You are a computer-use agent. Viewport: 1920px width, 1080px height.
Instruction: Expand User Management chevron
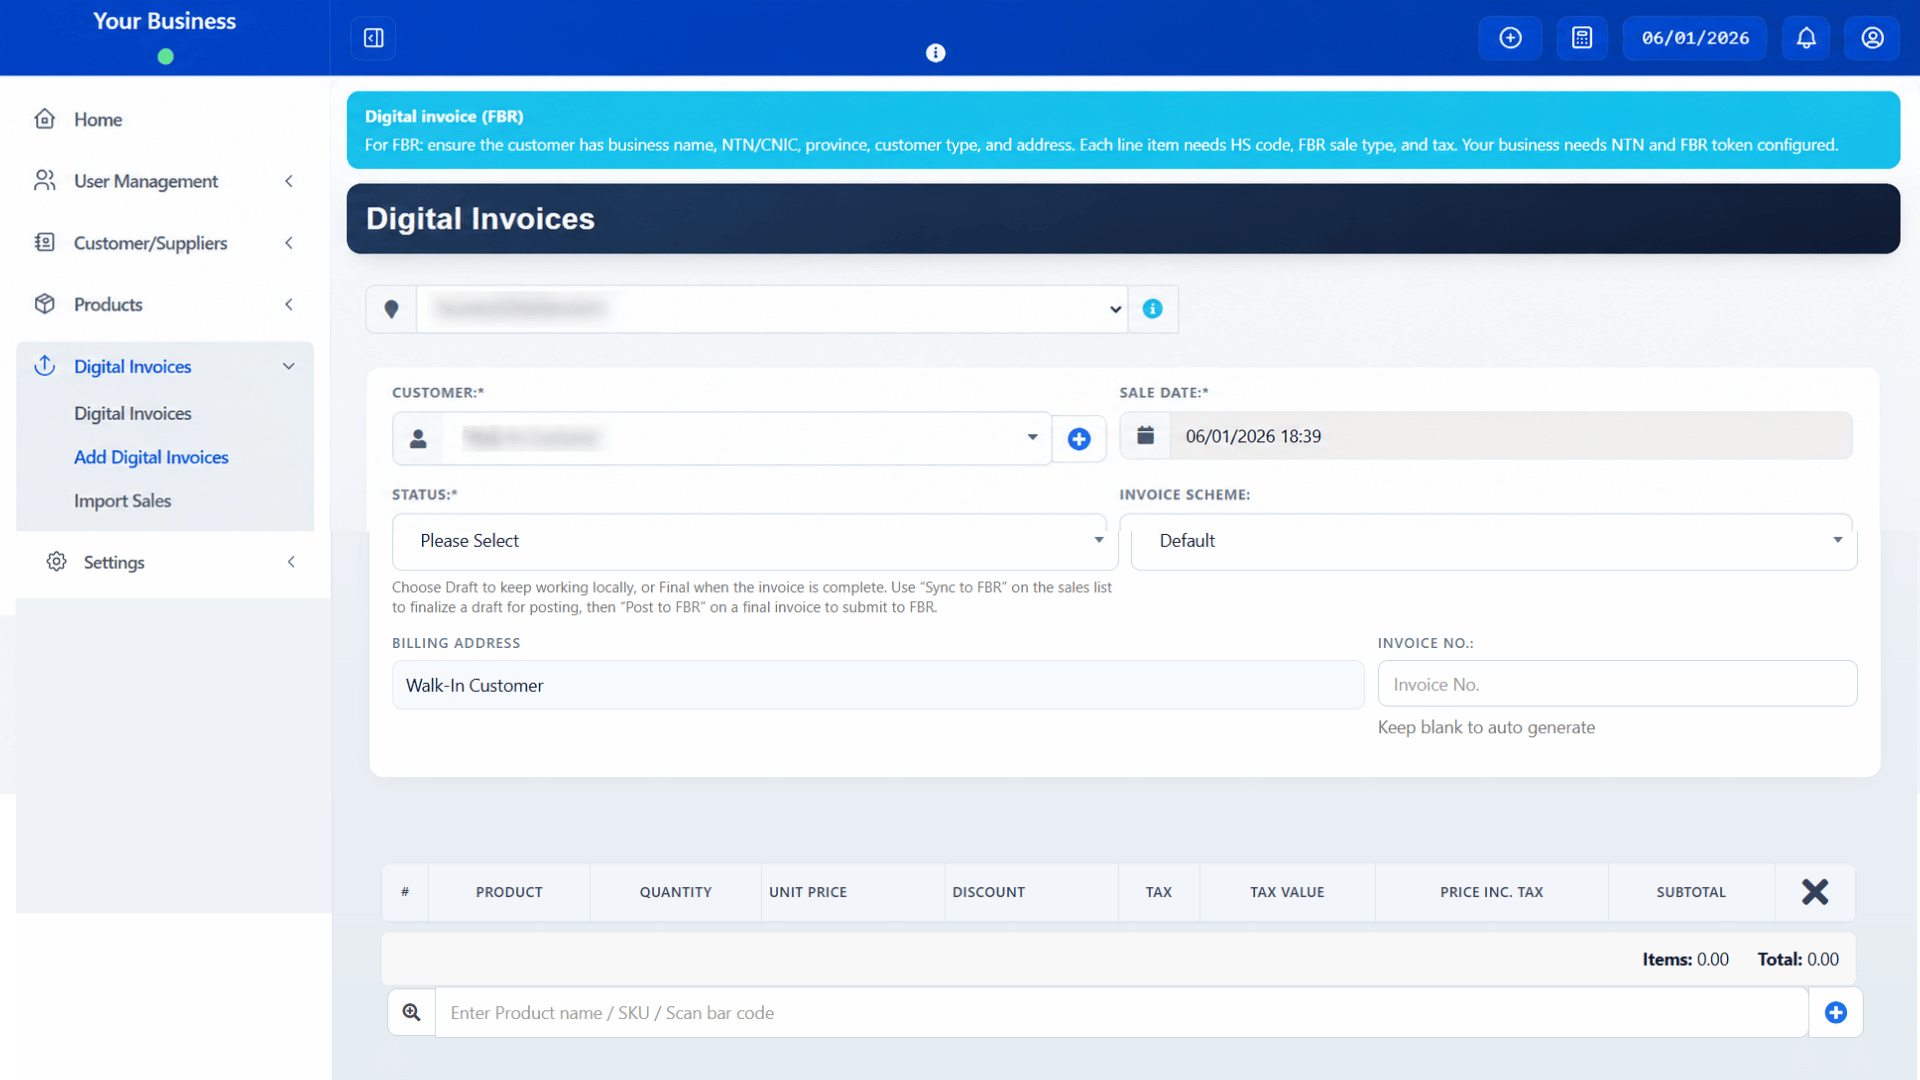click(289, 181)
